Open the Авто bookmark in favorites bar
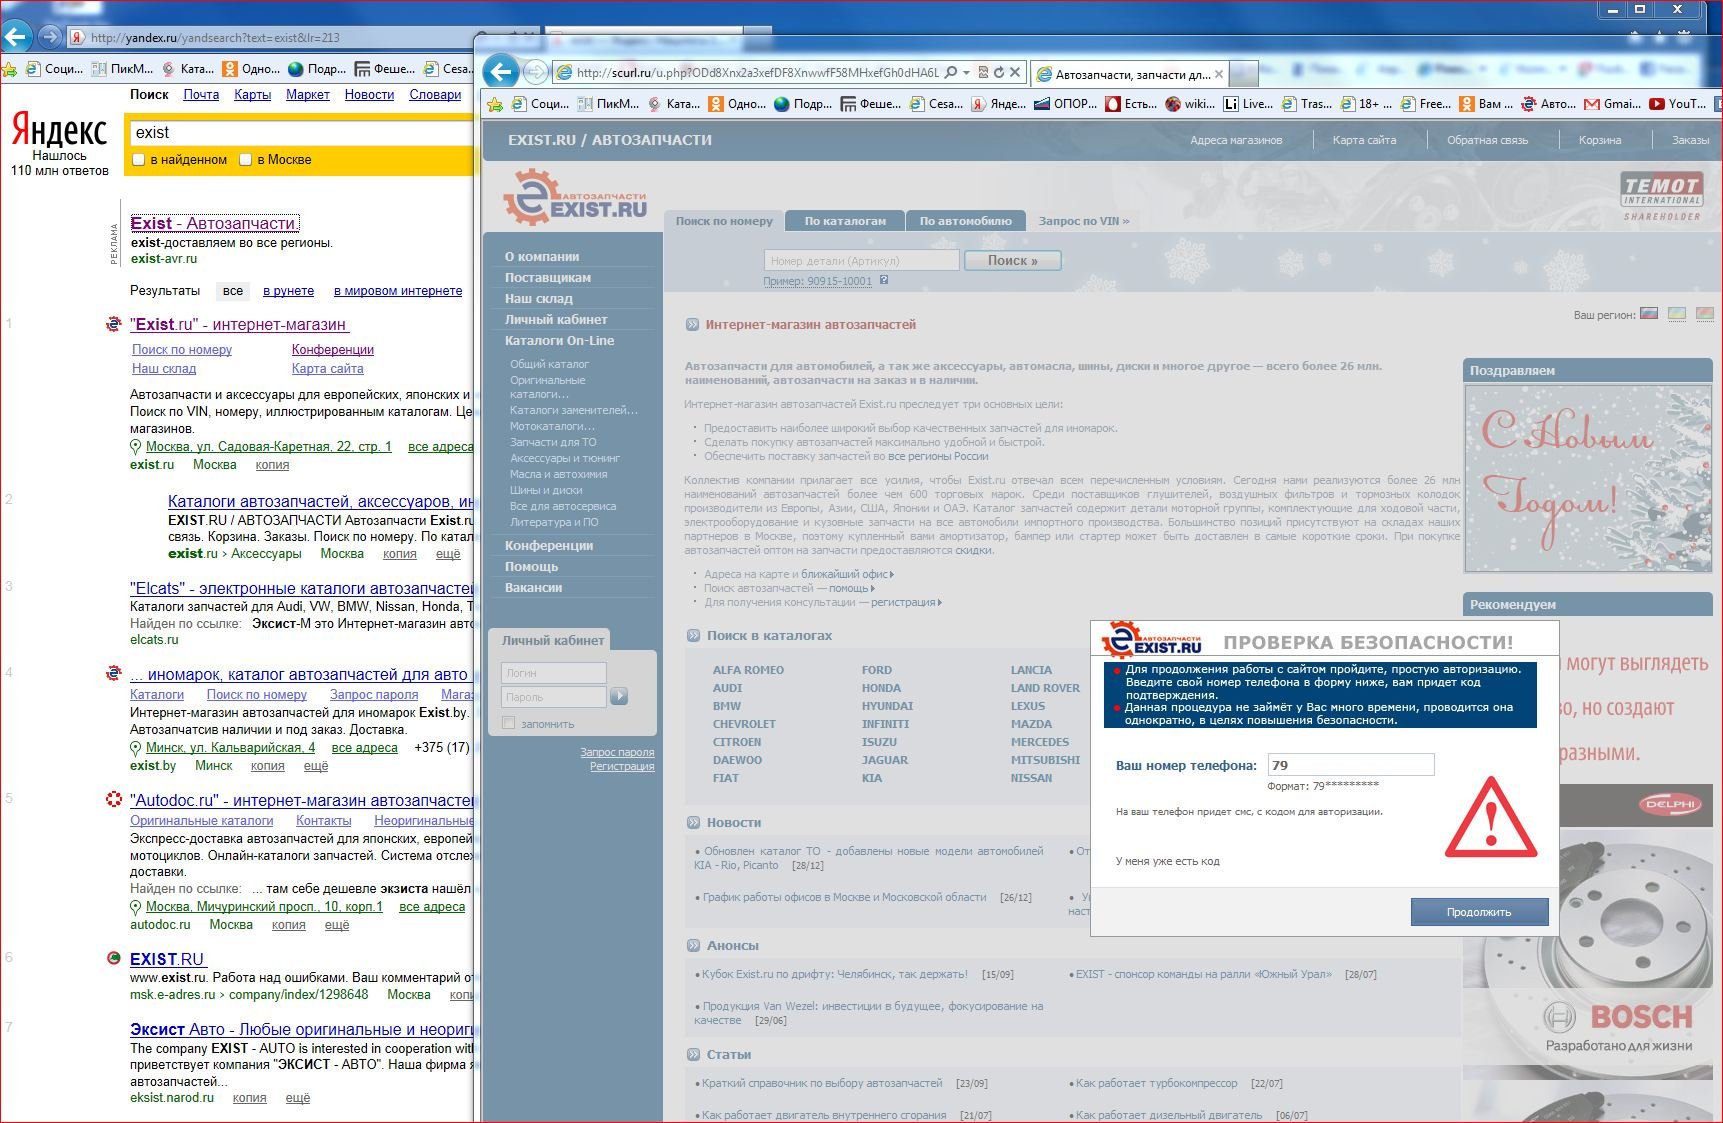1723x1123 pixels. (x=1548, y=103)
